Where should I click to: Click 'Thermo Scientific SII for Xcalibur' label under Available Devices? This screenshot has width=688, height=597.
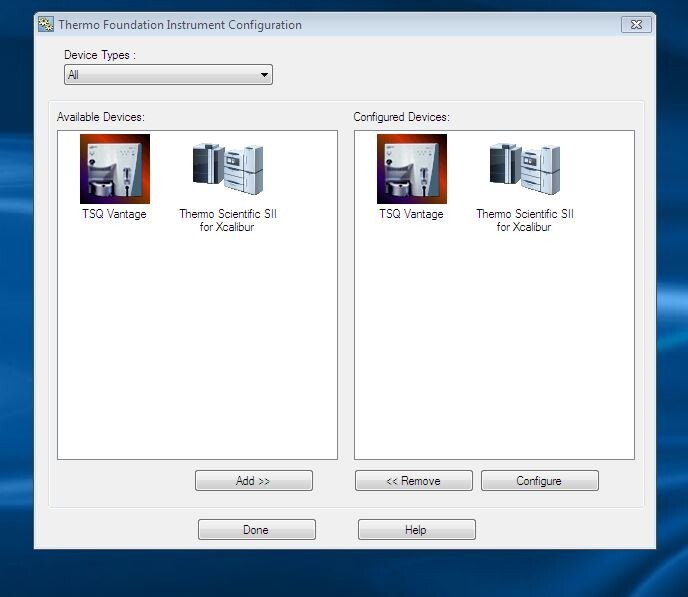[x=228, y=220]
